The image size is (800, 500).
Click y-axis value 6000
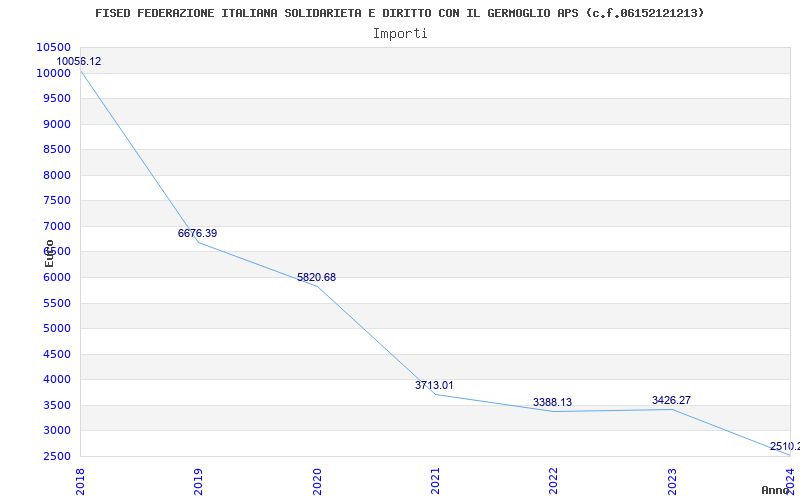pyautogui.click(x=57, y=278)
